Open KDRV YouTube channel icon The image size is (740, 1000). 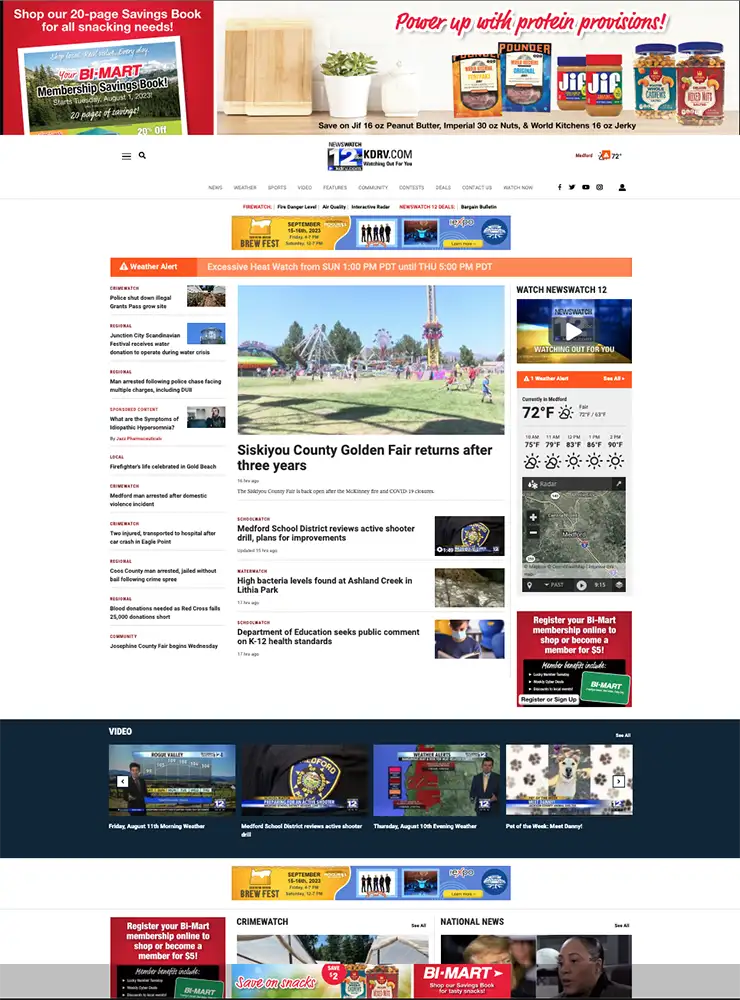point(586,188)
